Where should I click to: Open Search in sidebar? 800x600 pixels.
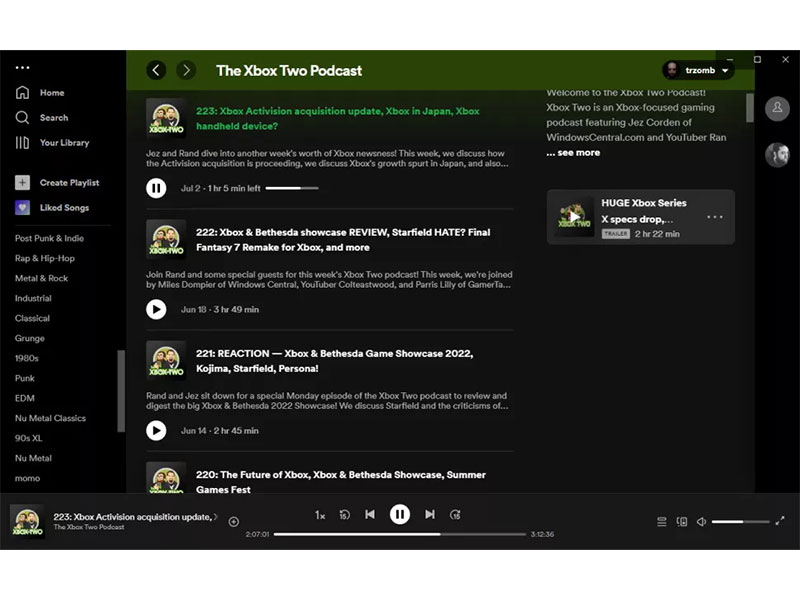tap(41, 117)
